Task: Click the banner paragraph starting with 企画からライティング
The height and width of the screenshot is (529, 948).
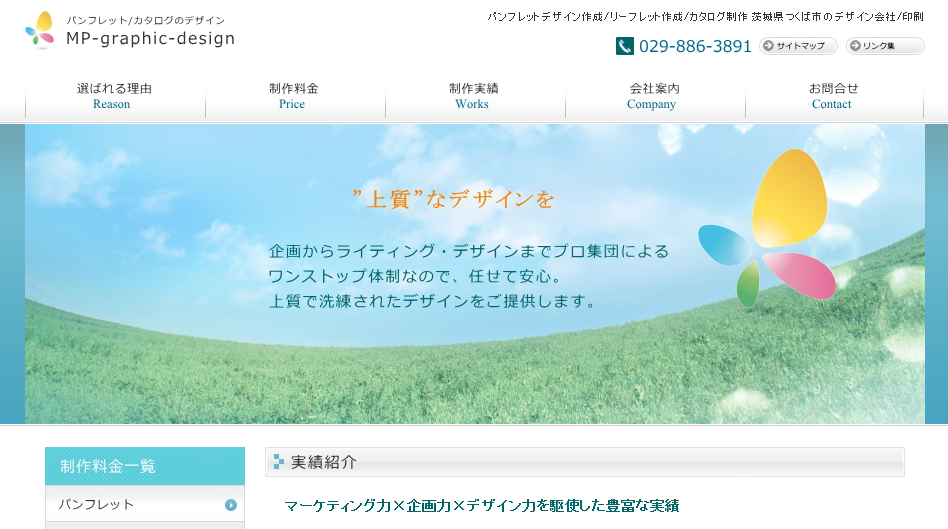Action: click(468, 275)
